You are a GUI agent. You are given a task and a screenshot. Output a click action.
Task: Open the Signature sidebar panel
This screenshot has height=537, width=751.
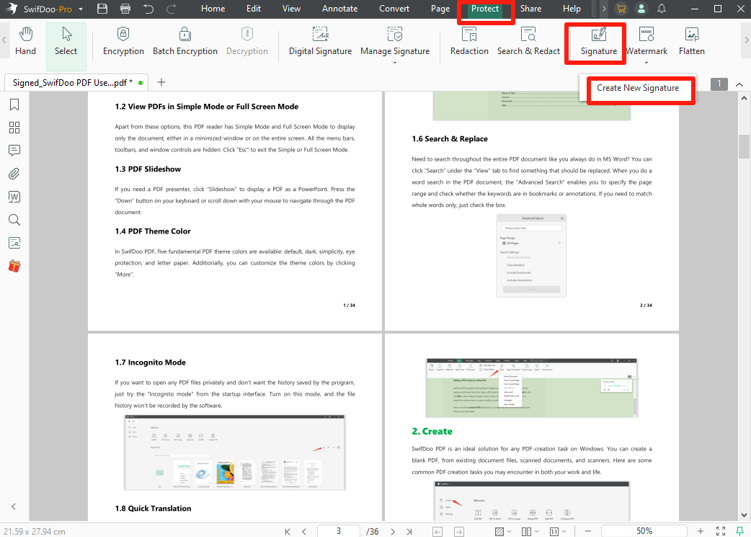(x=14, y=243)
